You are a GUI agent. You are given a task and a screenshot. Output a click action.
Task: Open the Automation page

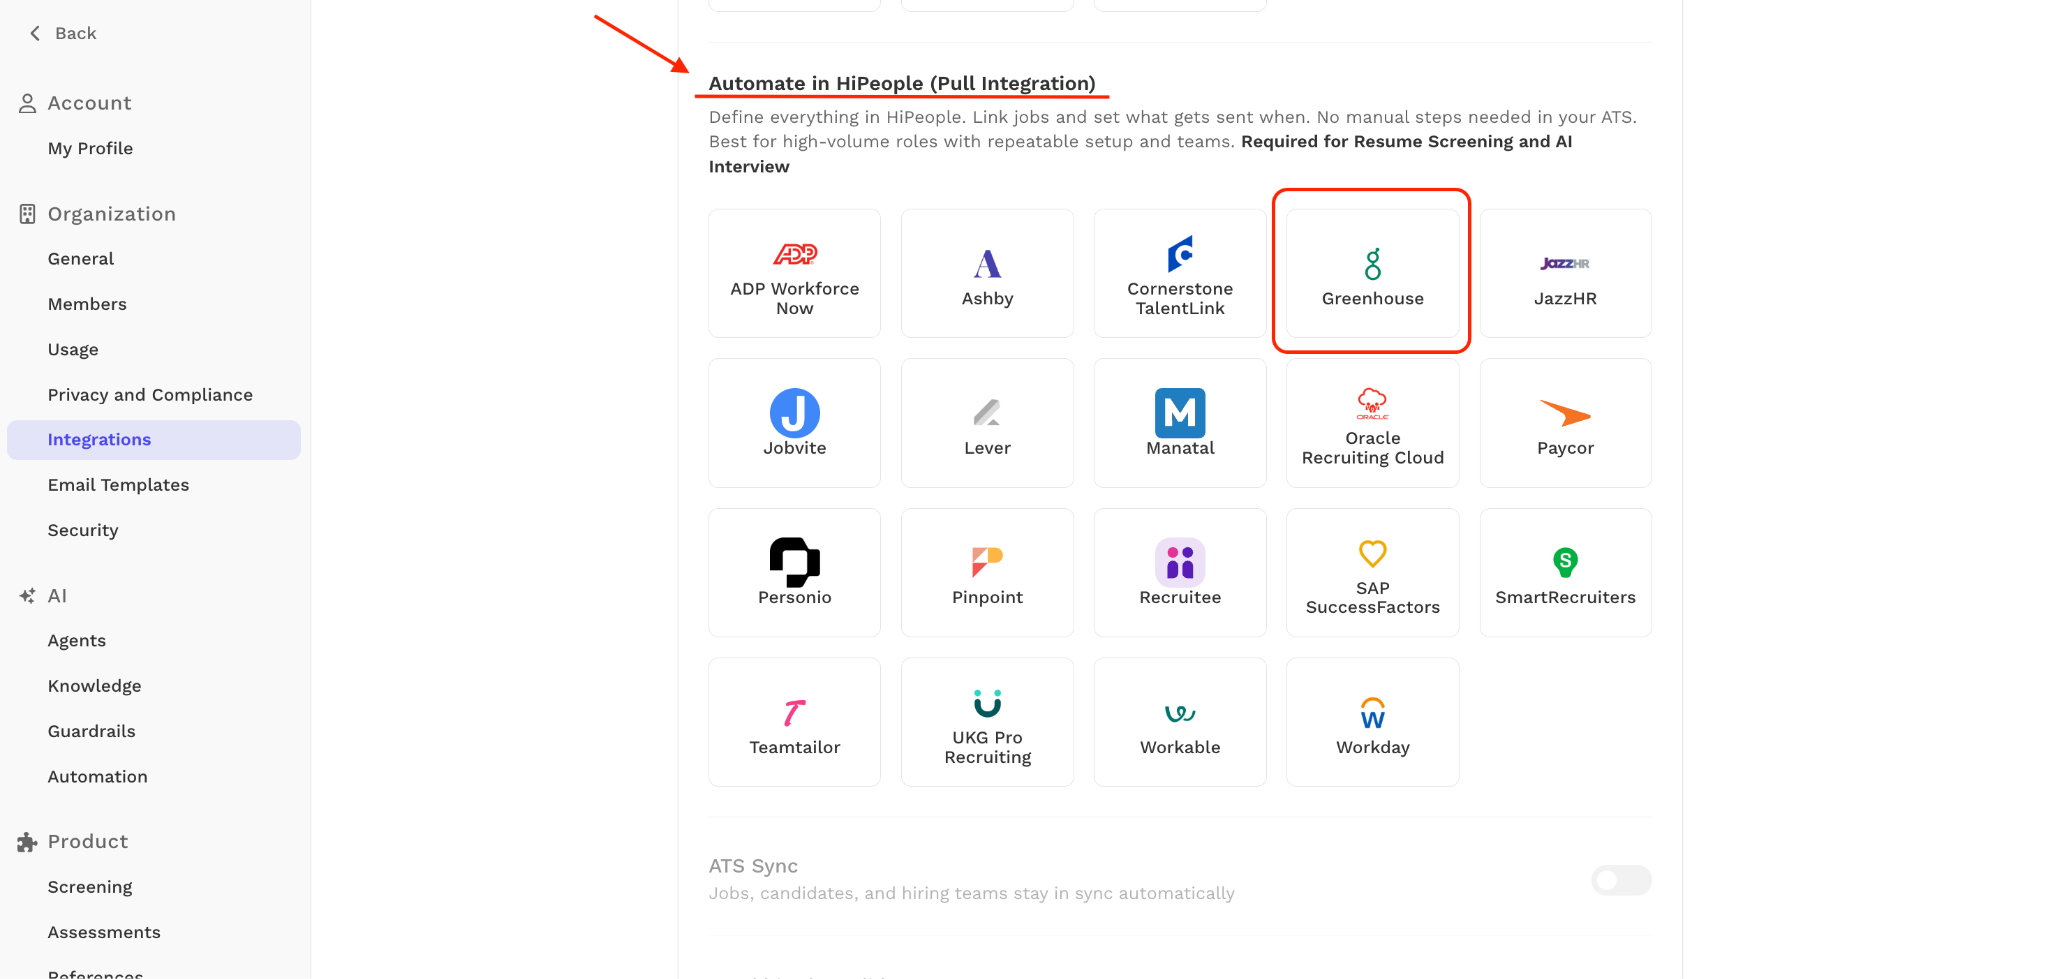[97, 777]
